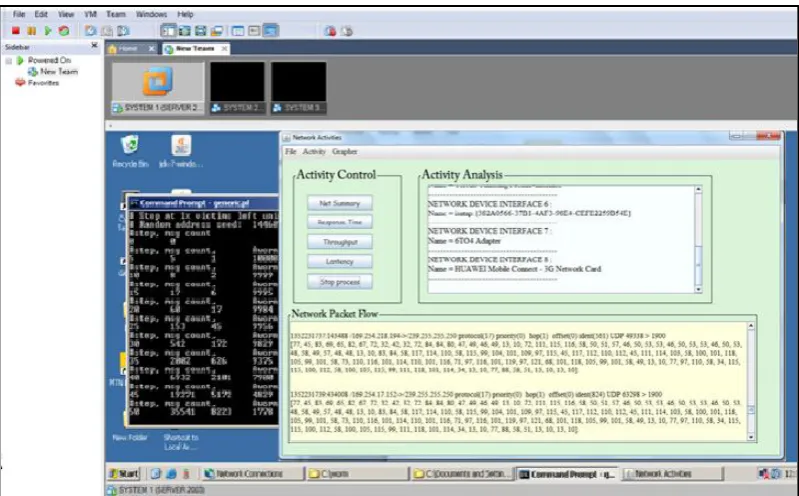Image resolution: width=799 pixels, height=496 pixels.
Task: Click the red capture movie toolbar icon
Action: pos(330,31)
